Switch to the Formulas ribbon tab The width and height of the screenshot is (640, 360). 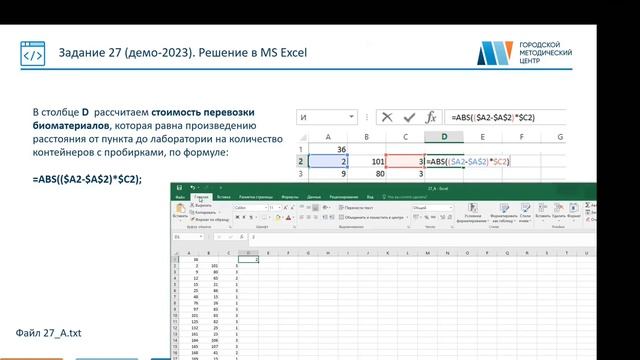tap(290, 197)
